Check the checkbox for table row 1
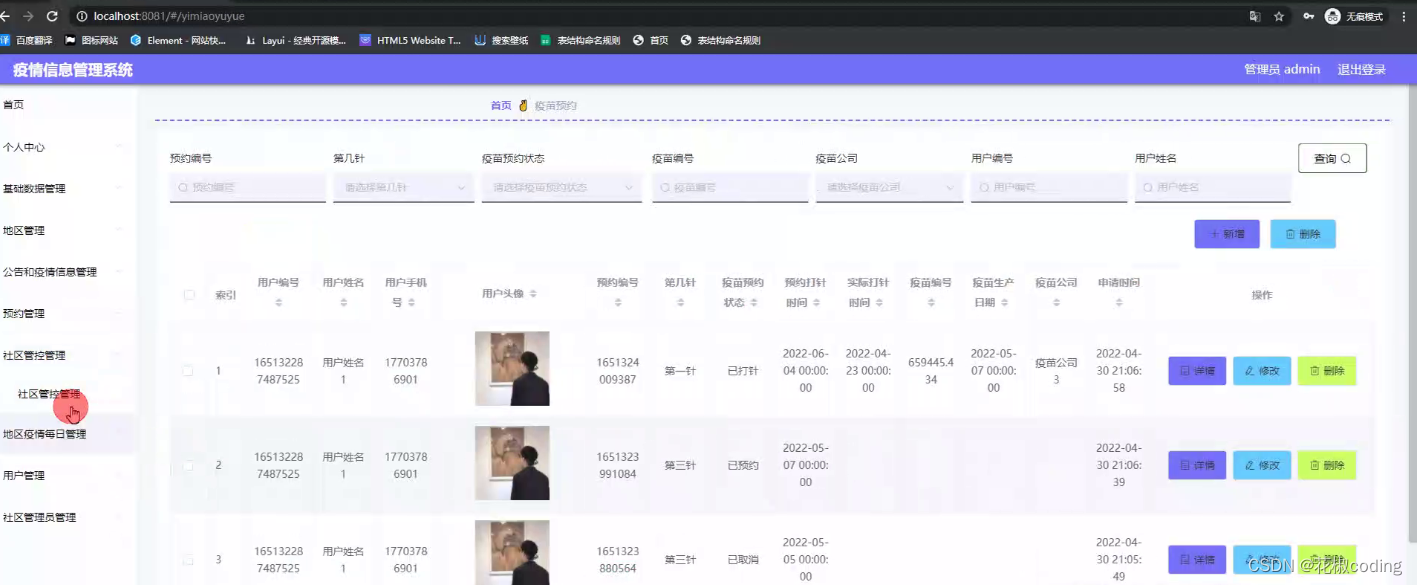This screenshot has height=585, width=1417. [x=188, y=369]
